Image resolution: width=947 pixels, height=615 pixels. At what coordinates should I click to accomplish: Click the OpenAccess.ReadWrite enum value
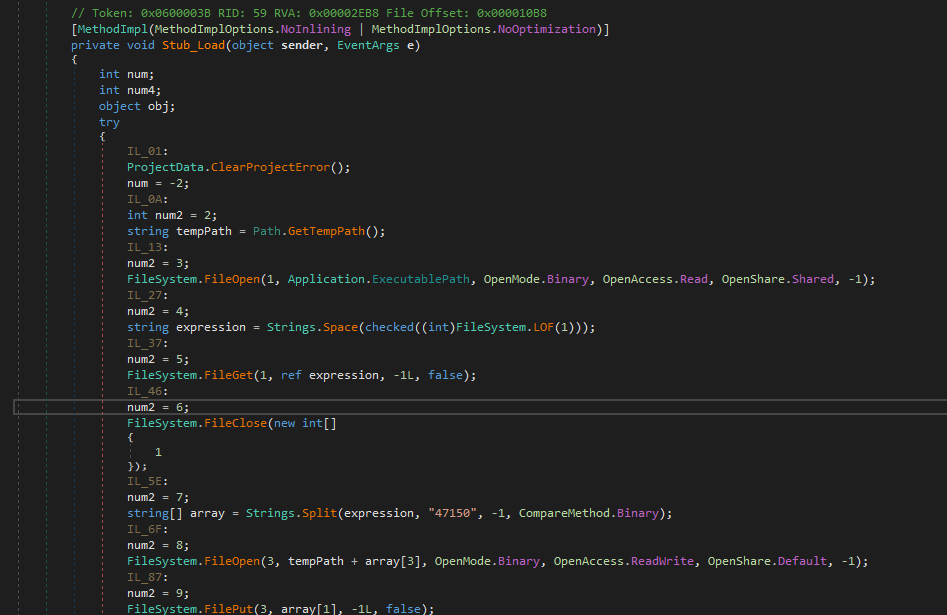pyautogui.click(x=663, y=561)
